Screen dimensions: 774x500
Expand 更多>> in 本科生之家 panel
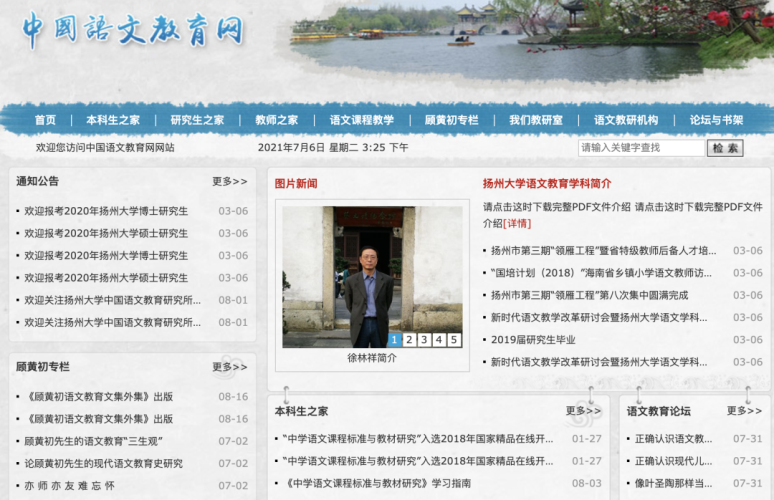583,411
